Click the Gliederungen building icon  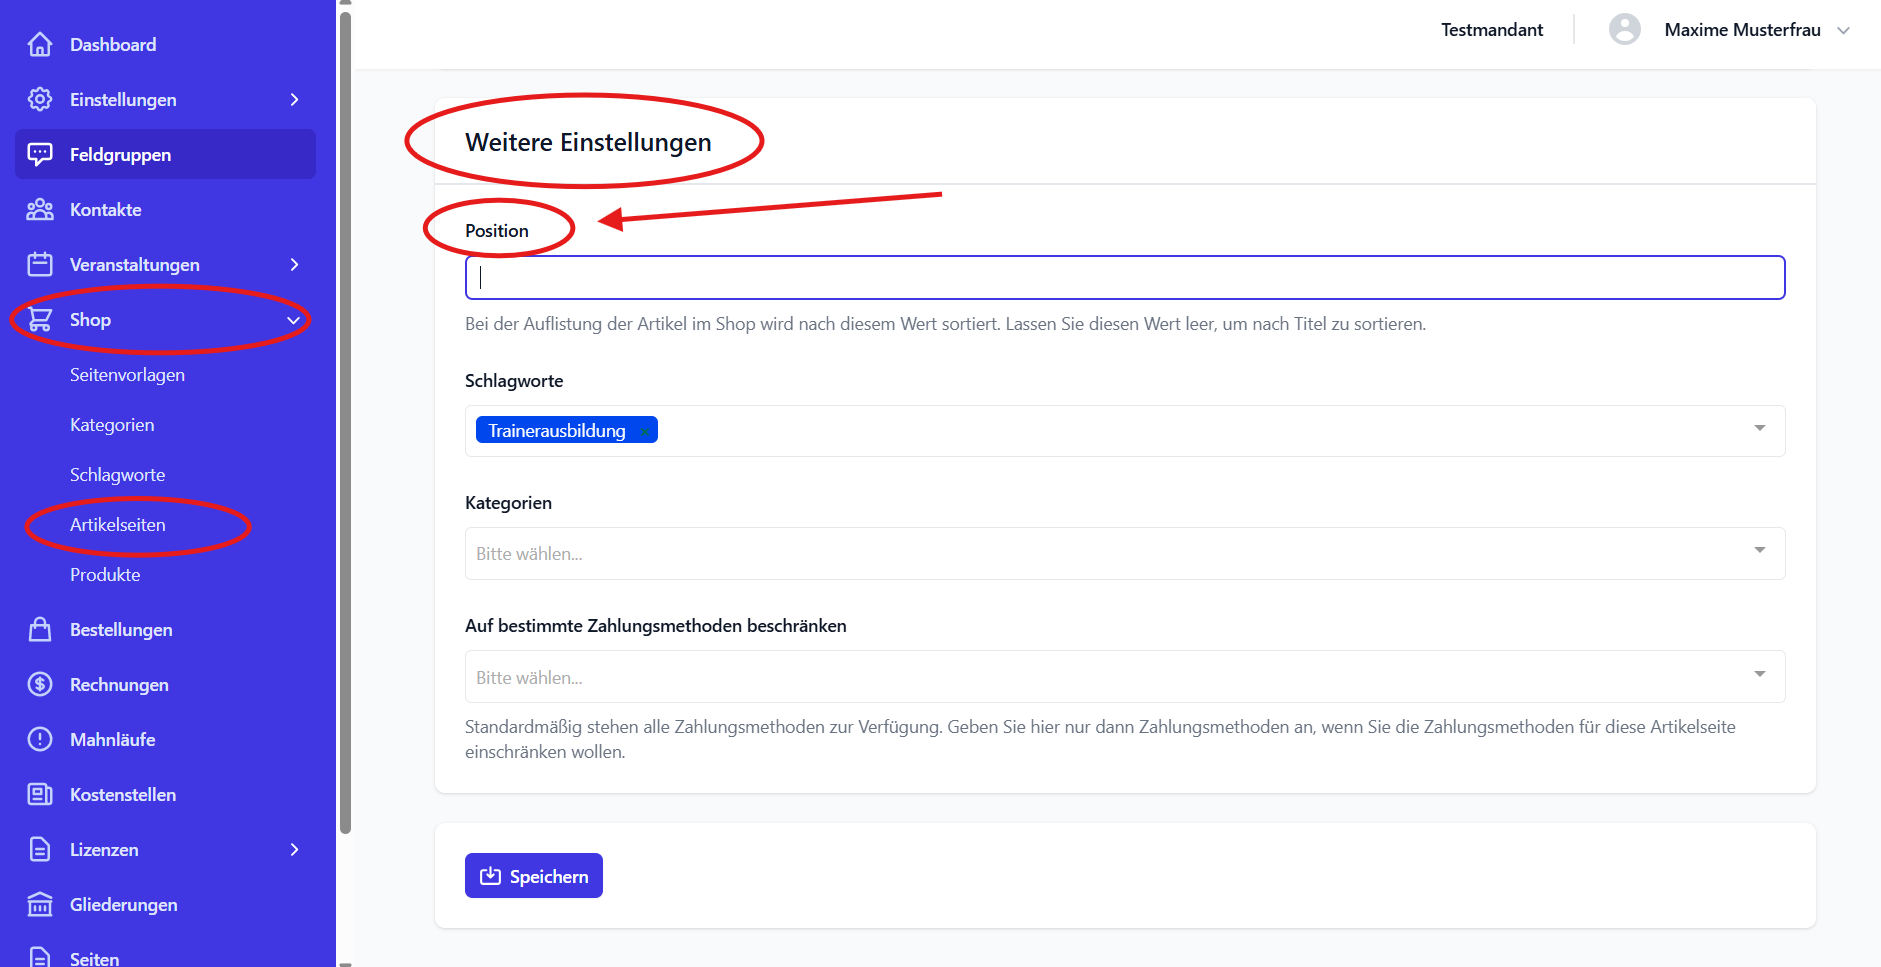(40, 904)
